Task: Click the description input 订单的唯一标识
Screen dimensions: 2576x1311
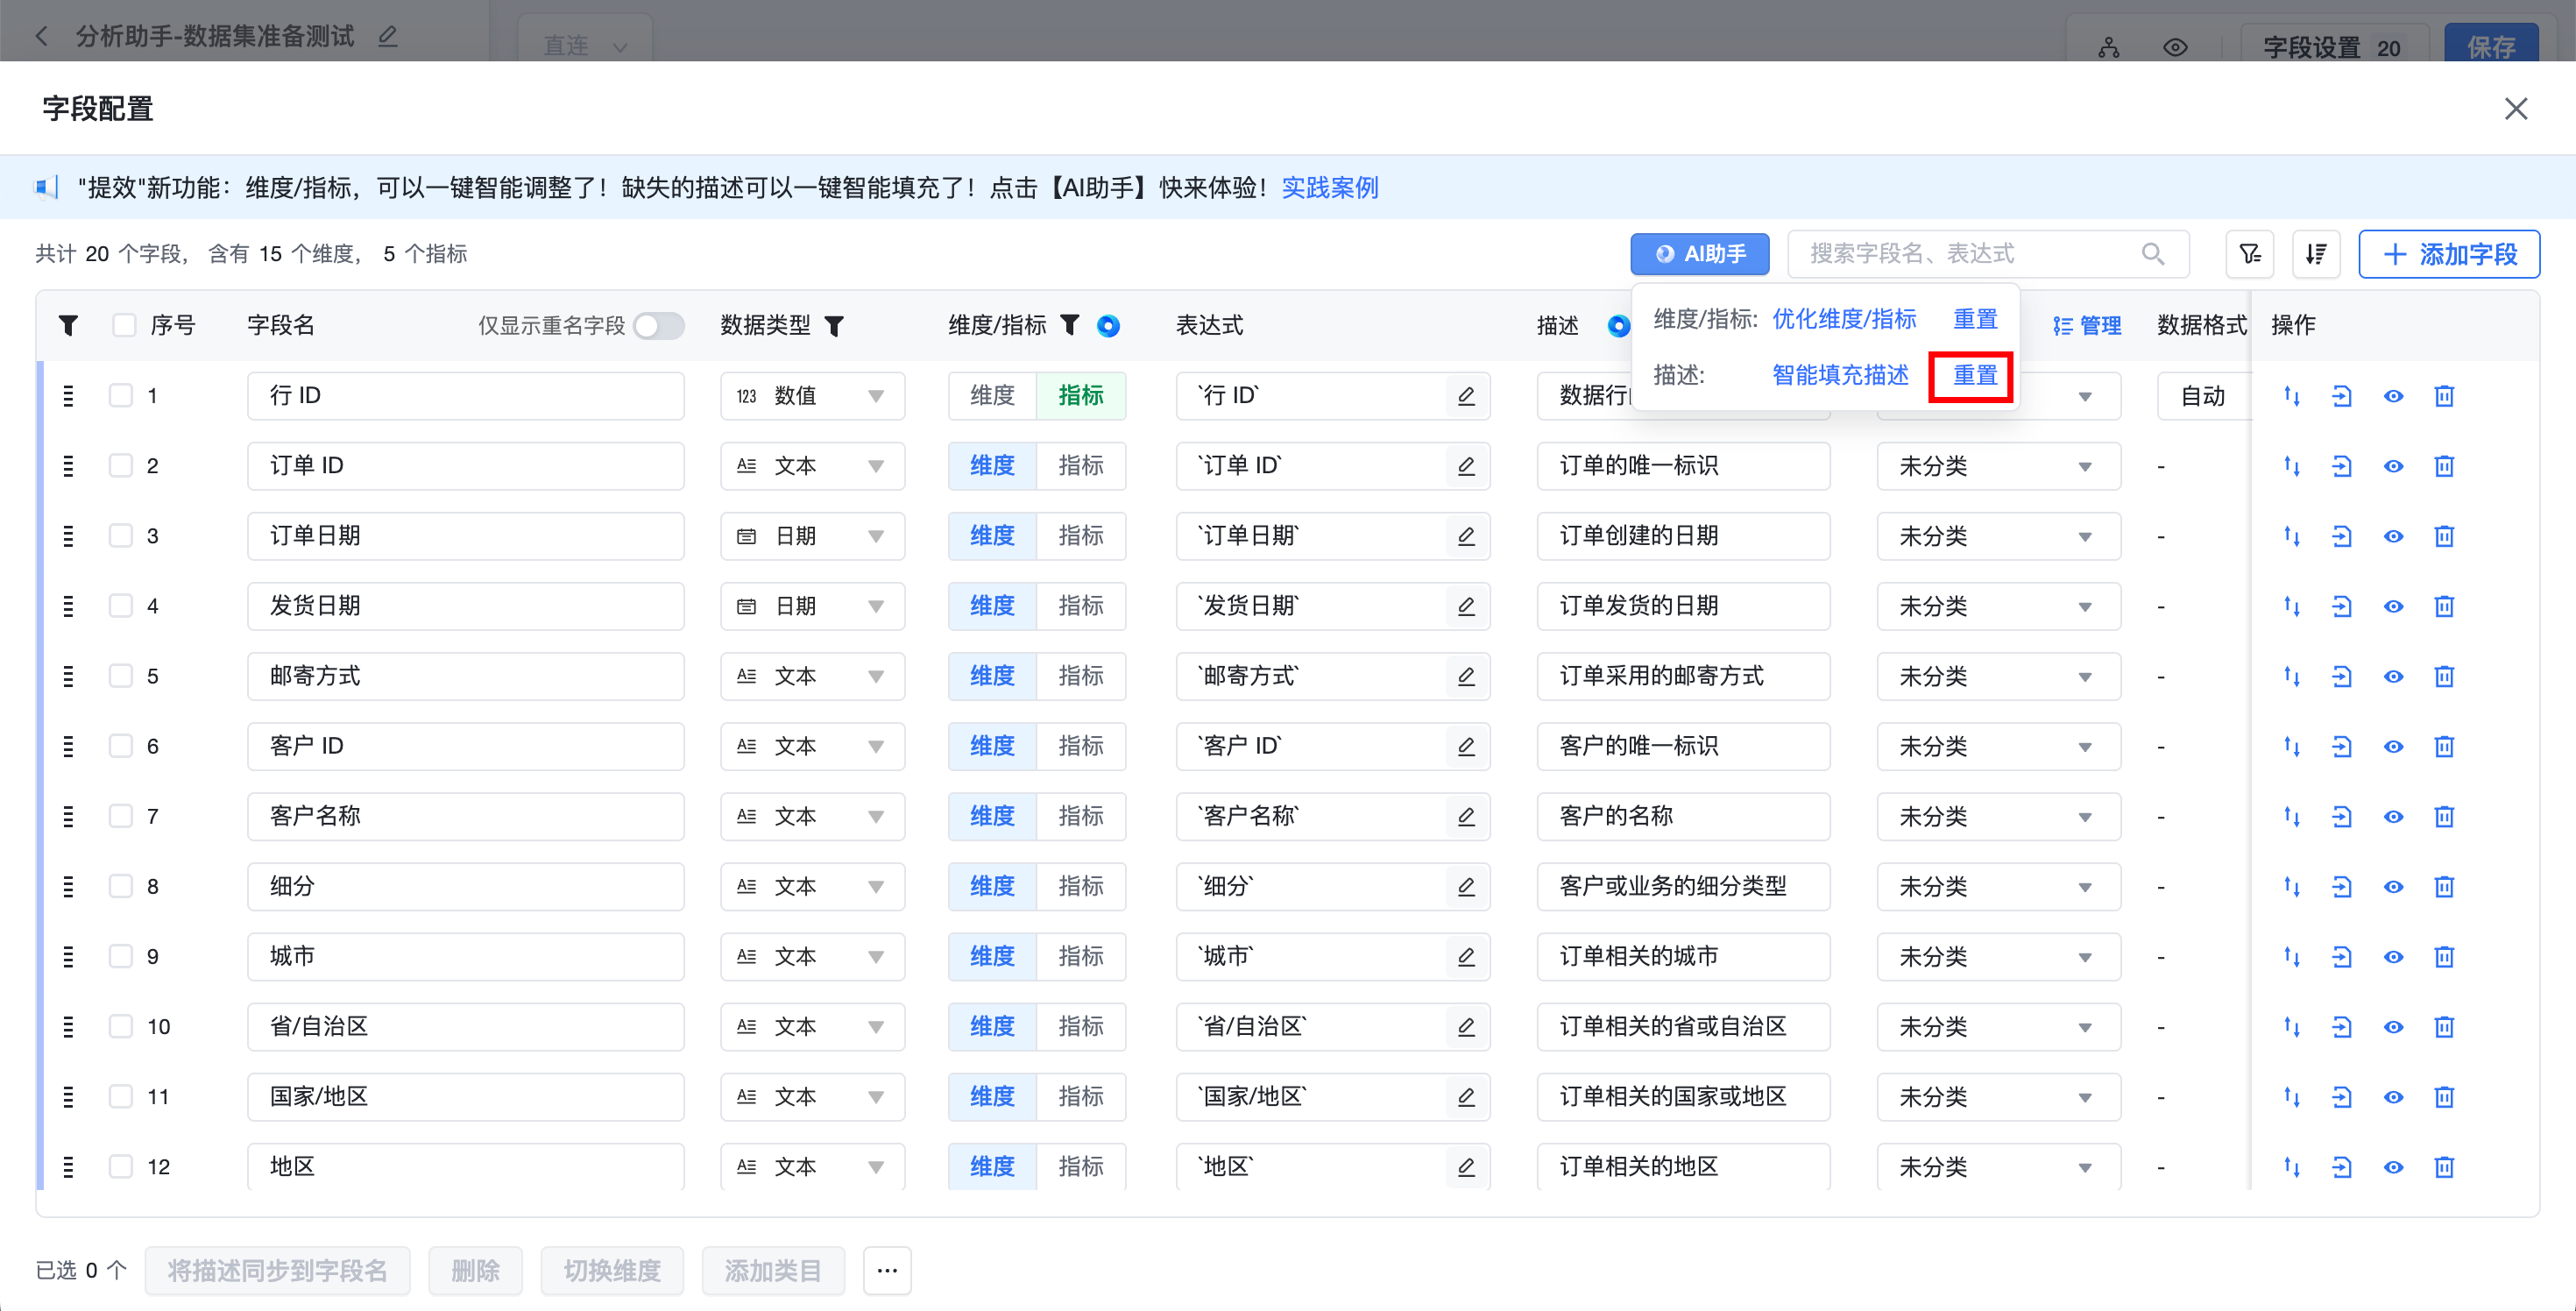Action: 1683,466
